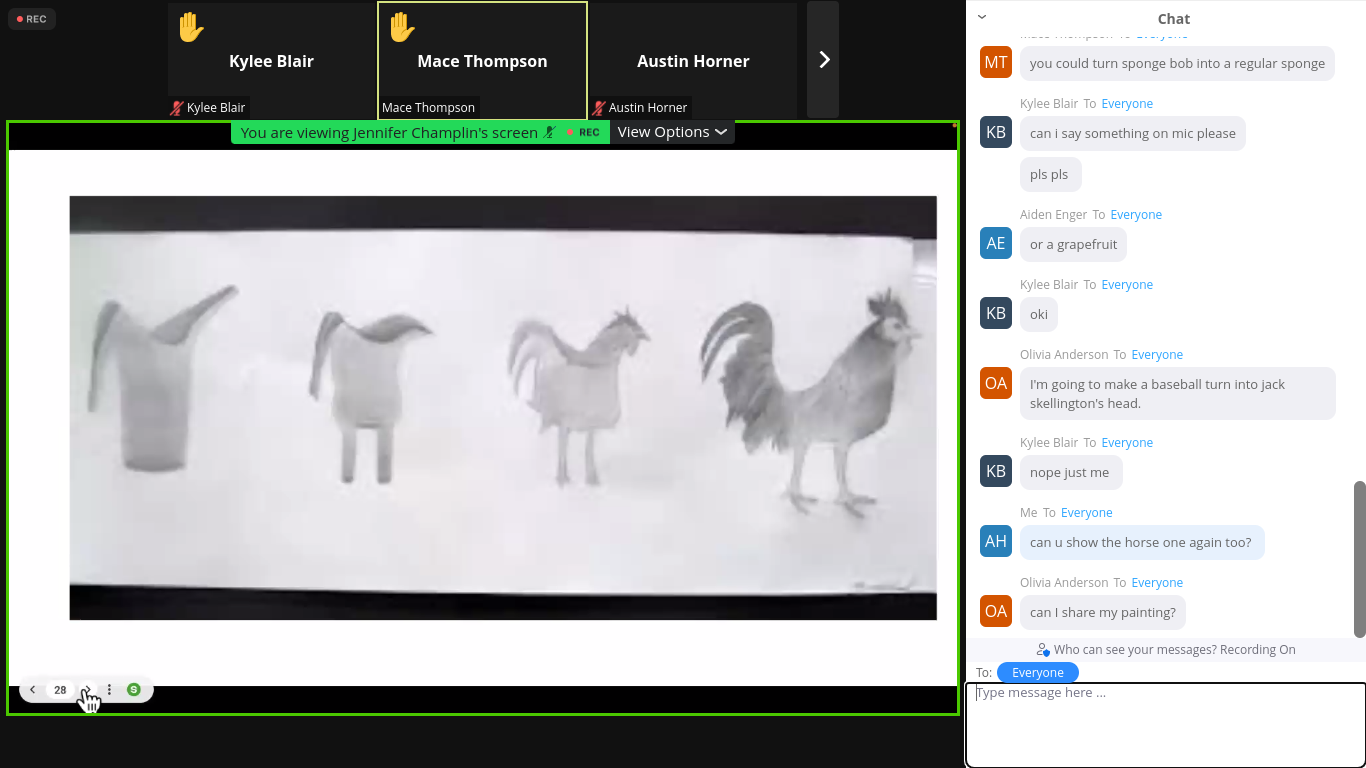Click the AH avatar of my message
The image size is (1366, 768).
tap(996, 542)
